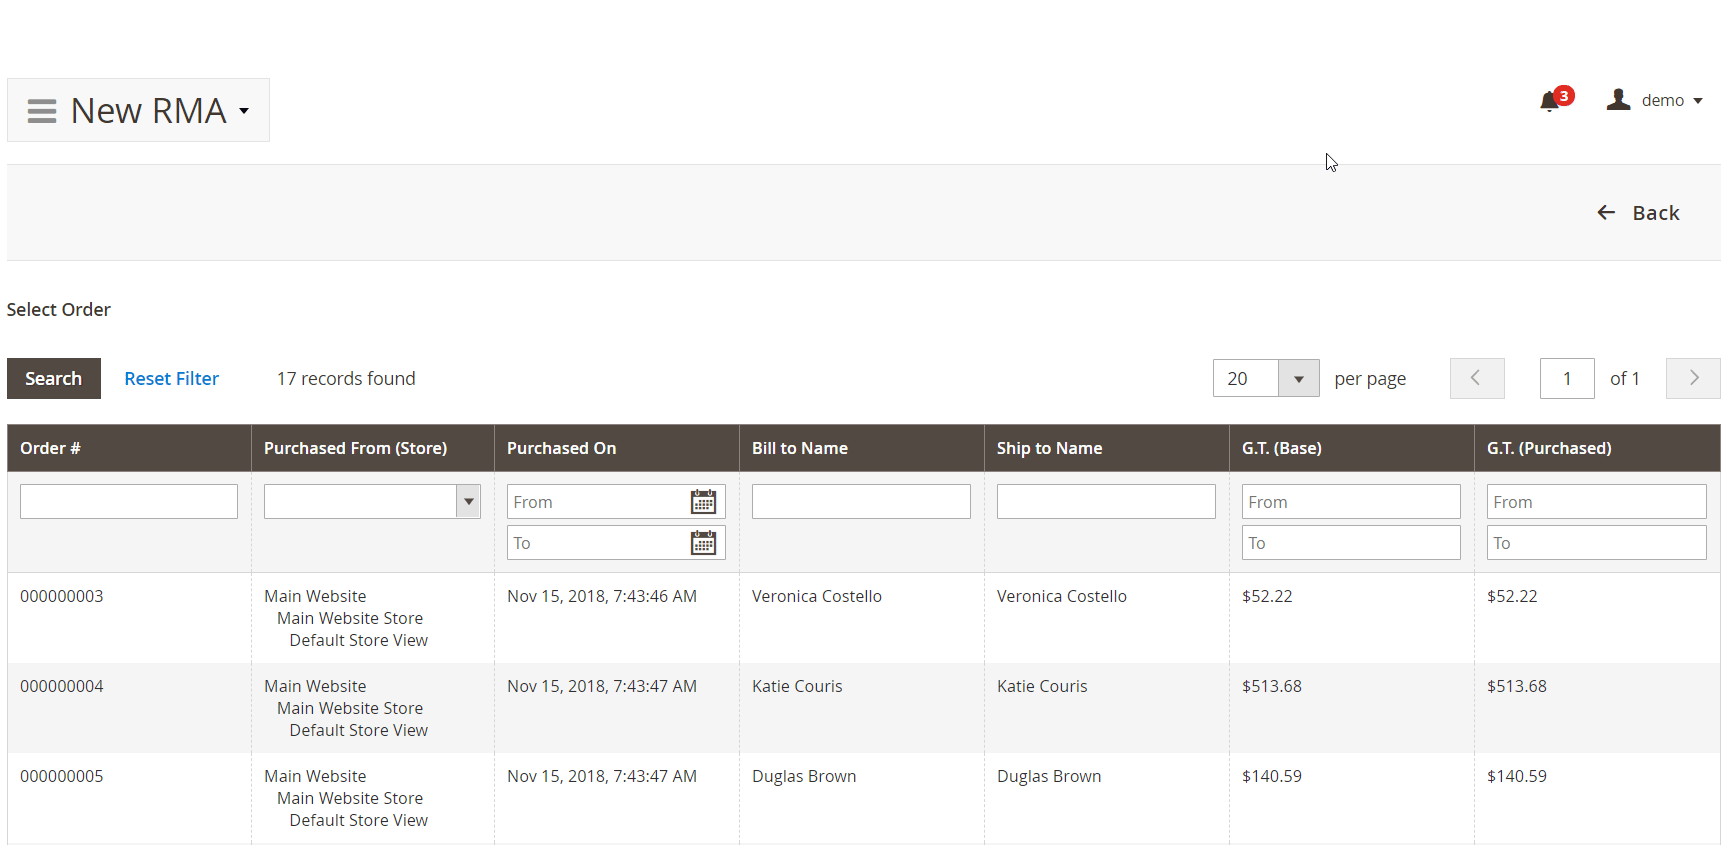Open the Purchased On 'To' calendar picker

(703, 543)
